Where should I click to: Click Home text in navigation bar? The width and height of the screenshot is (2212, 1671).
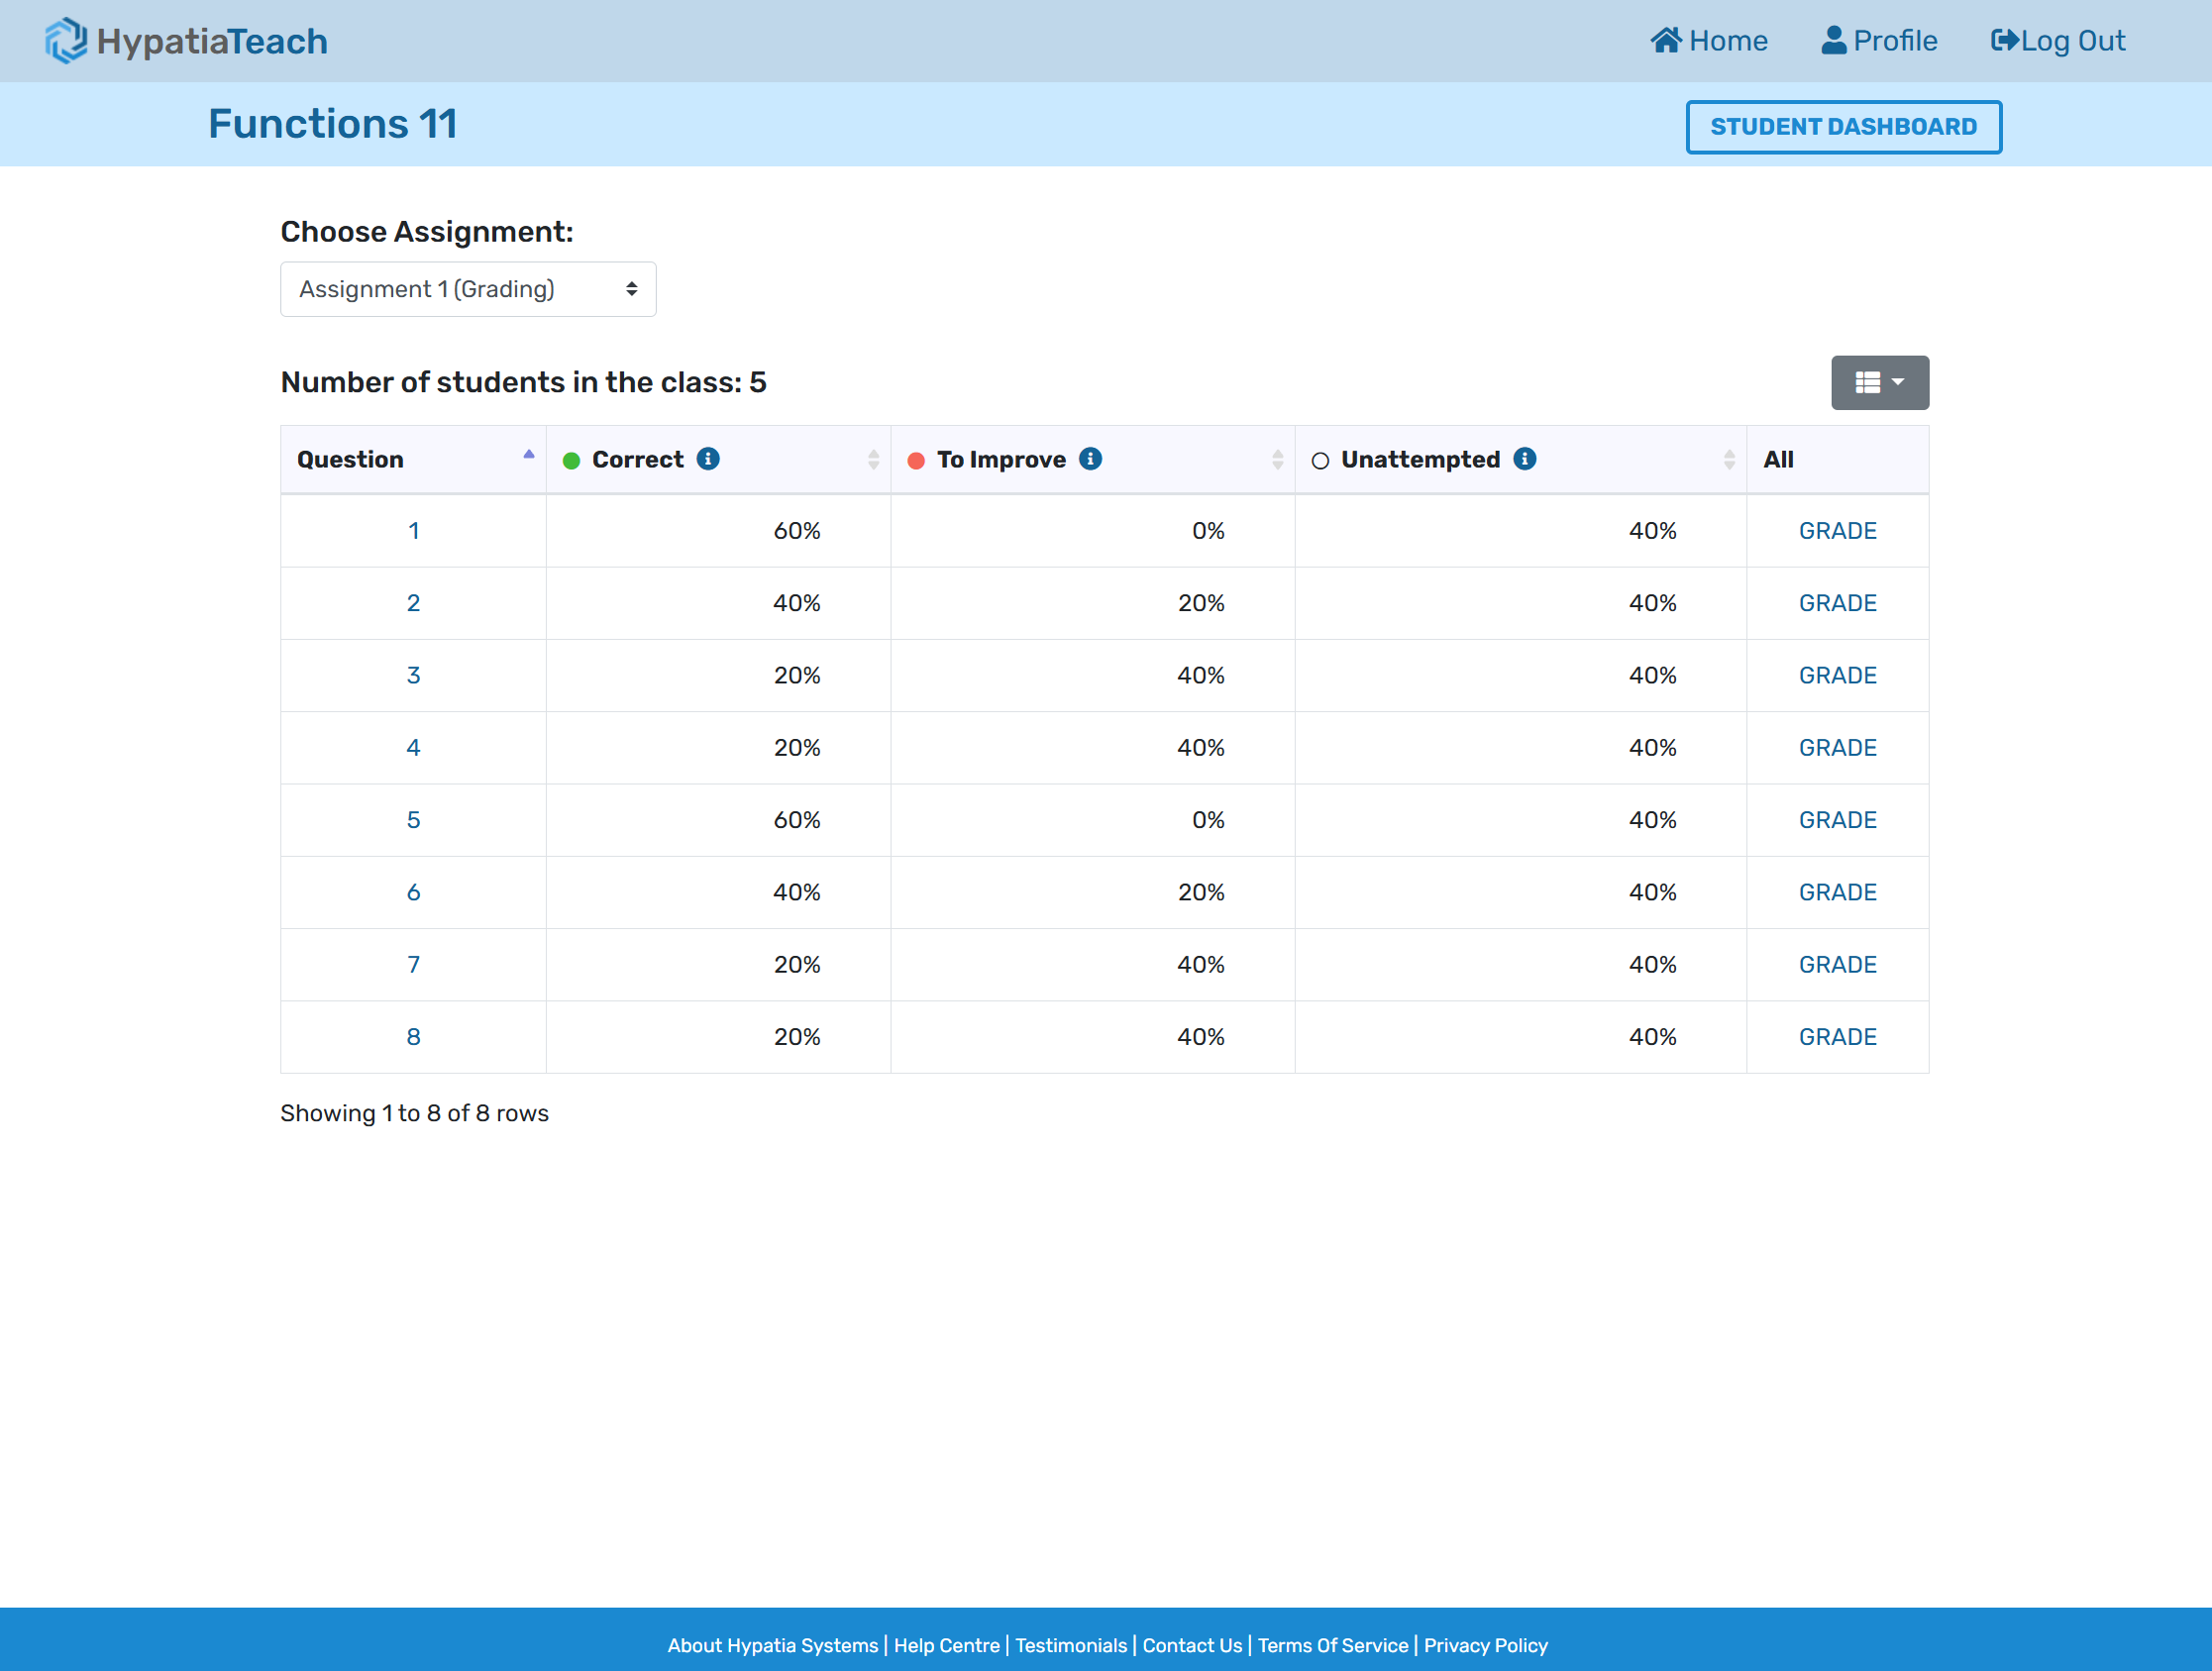tap(1727, 41)
